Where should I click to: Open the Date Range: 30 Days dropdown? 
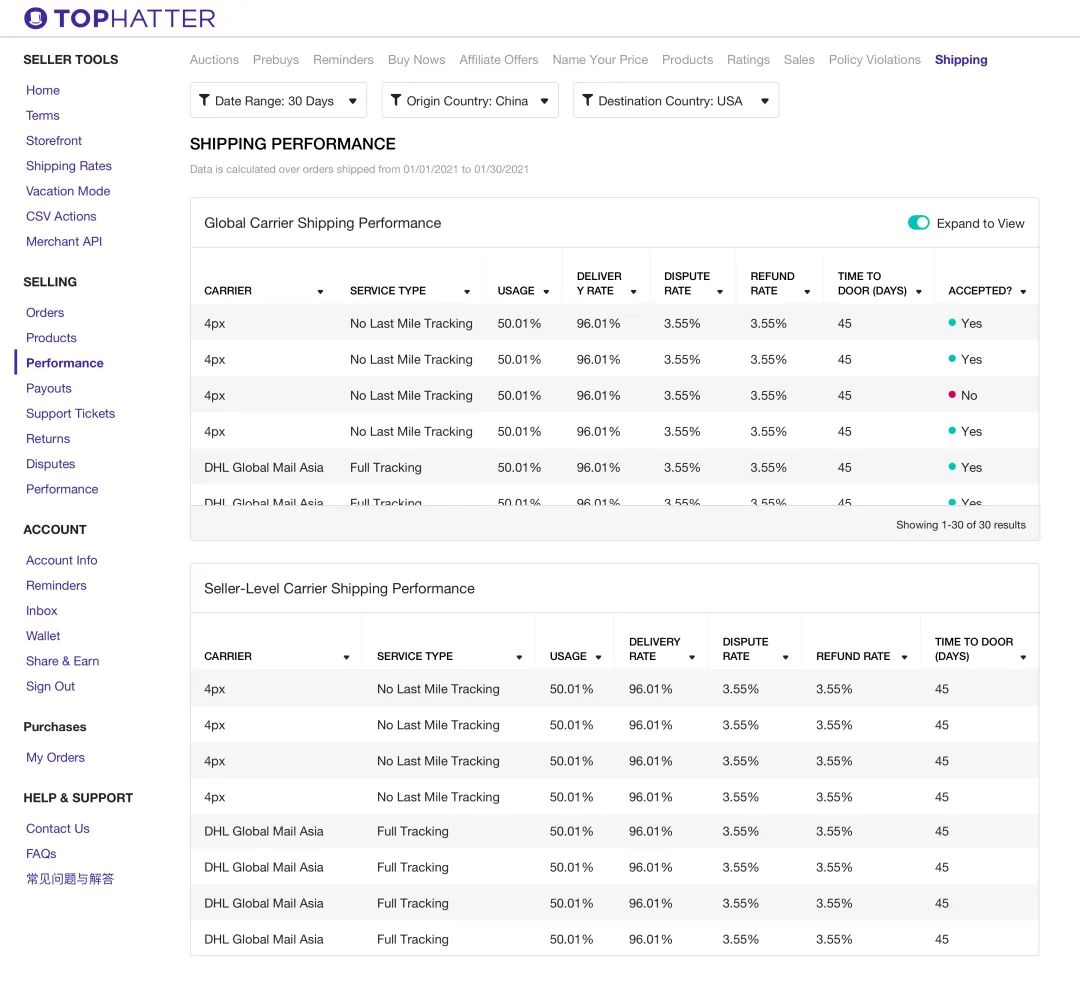pyautogui.click(x=278, y=101)
